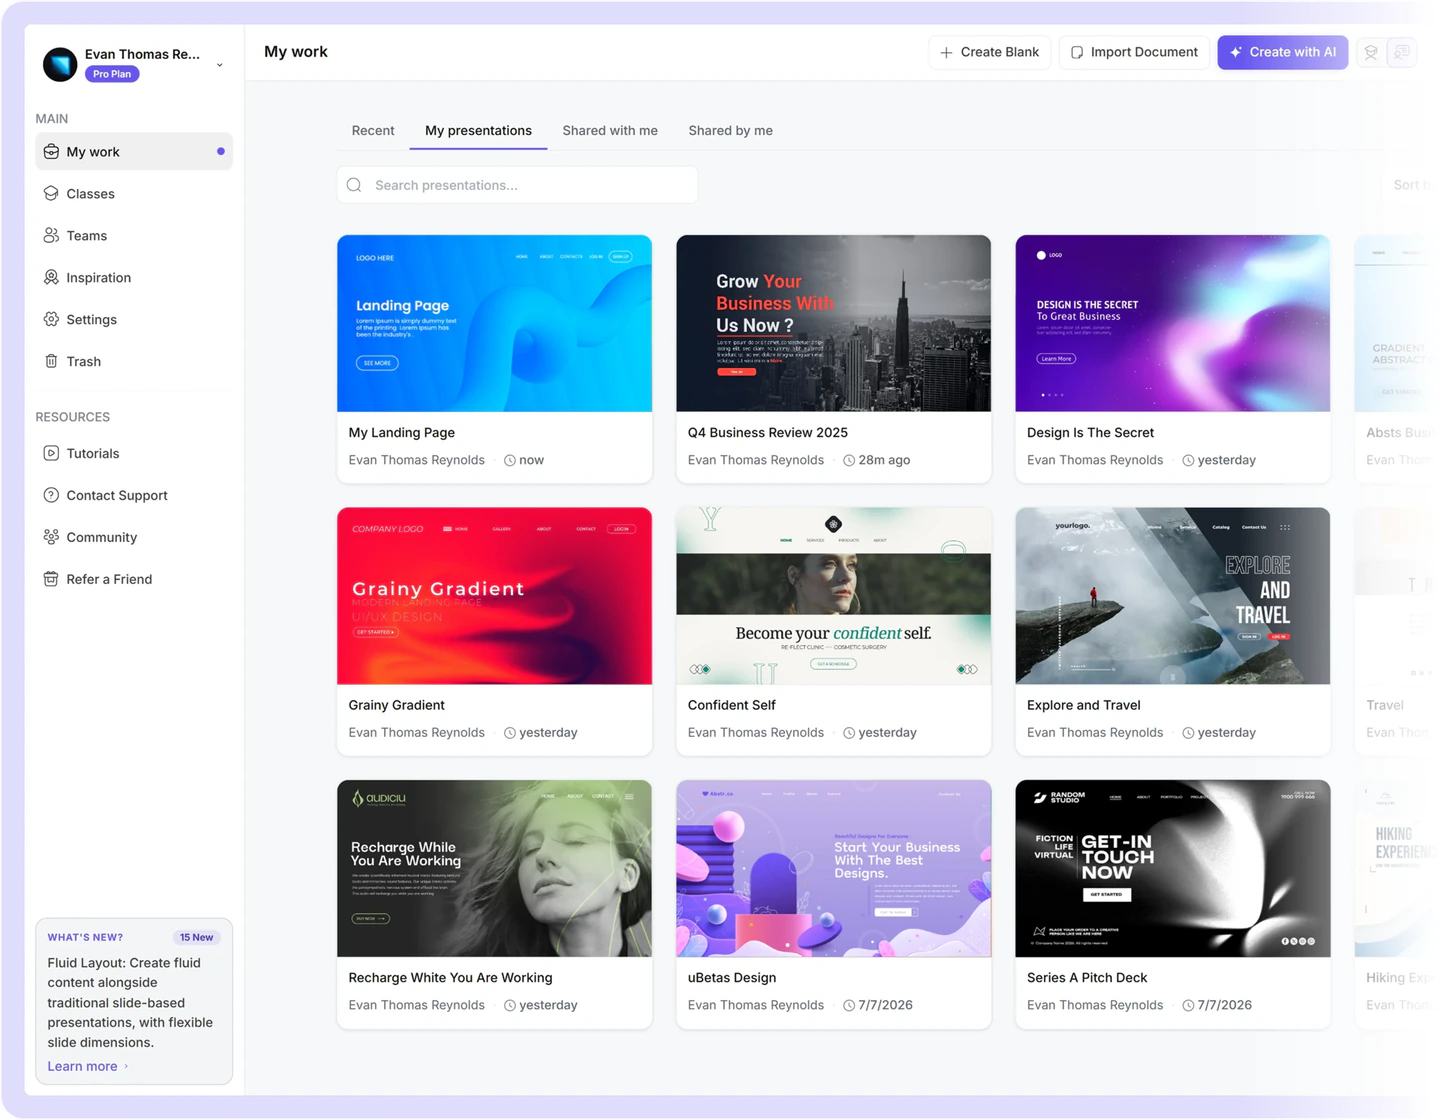
Task: Open My work via its sidebar icon
Action: point(51,152)
